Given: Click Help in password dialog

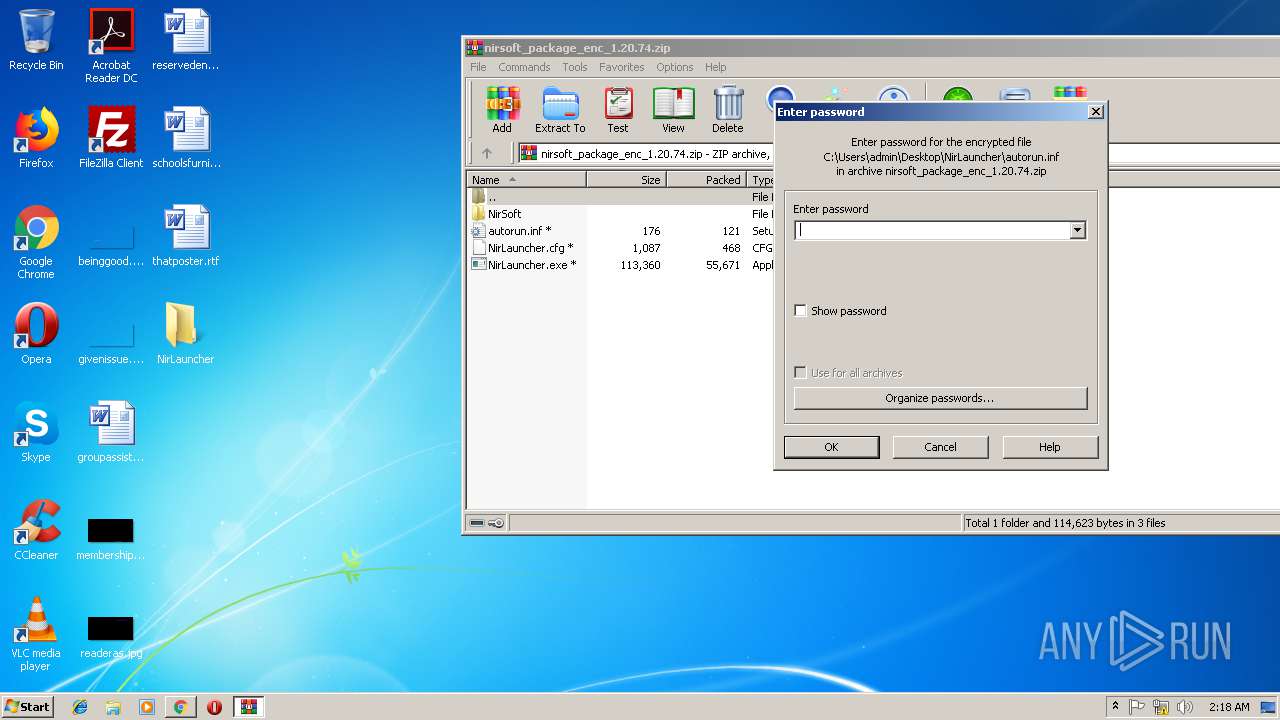Looking at the screenshot, I should pos(1050,447).
